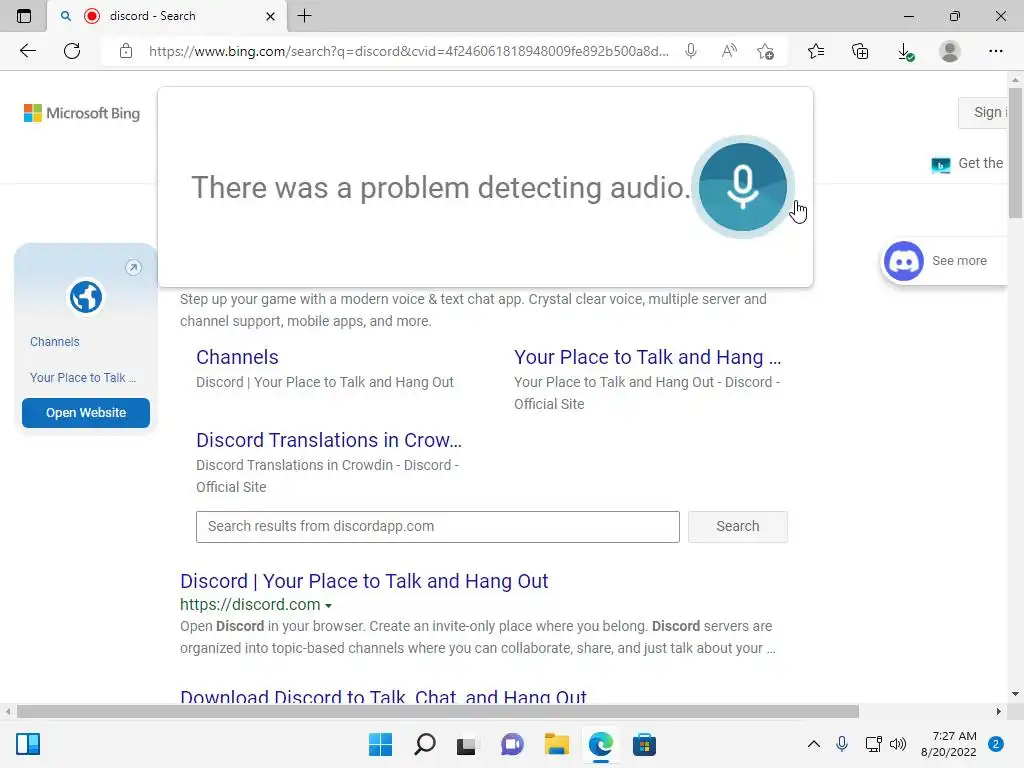Open the Collections toolbar icon
Screen dimensions: 1024x768
point(860,51)
